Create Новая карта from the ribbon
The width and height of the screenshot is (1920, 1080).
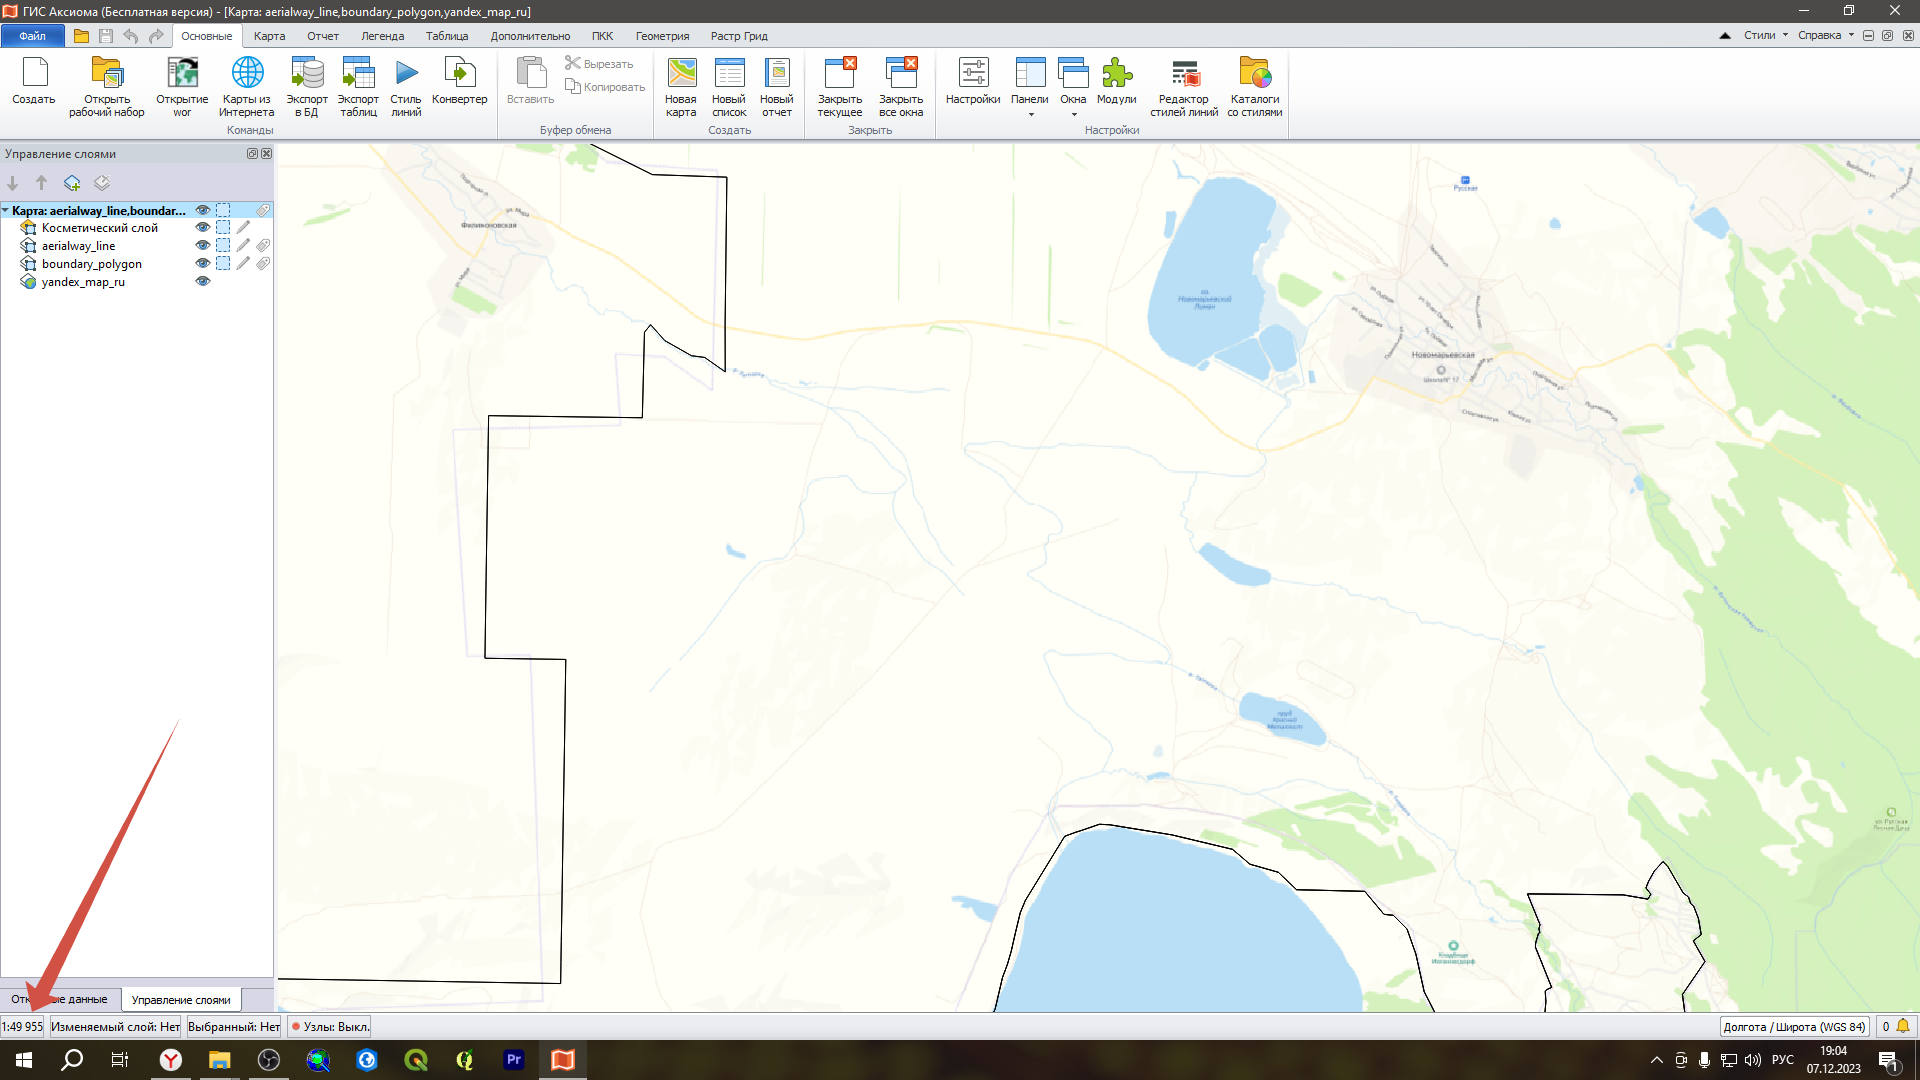tap(681, 74)
